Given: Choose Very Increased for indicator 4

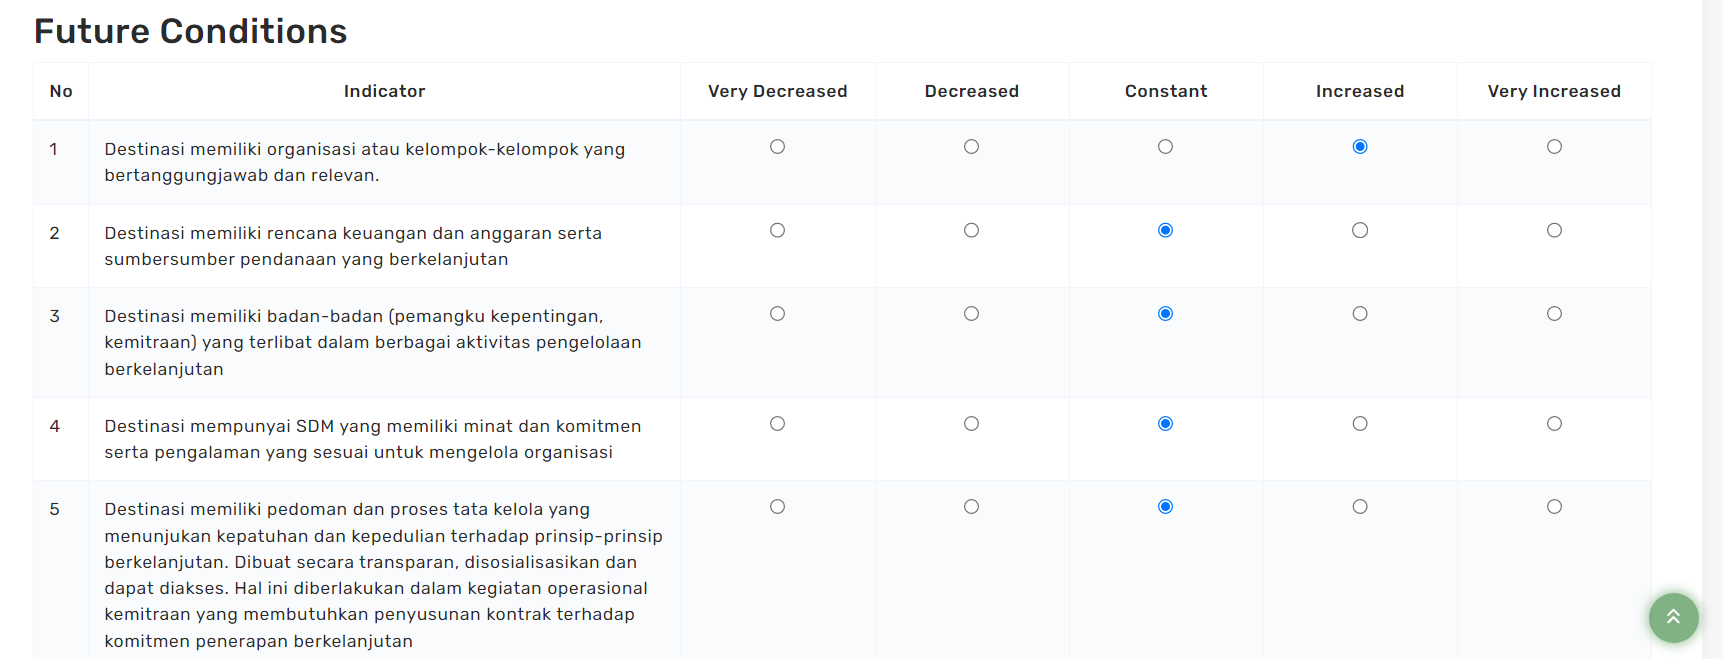Looking at the screenshot, I should pos(1554,424).
